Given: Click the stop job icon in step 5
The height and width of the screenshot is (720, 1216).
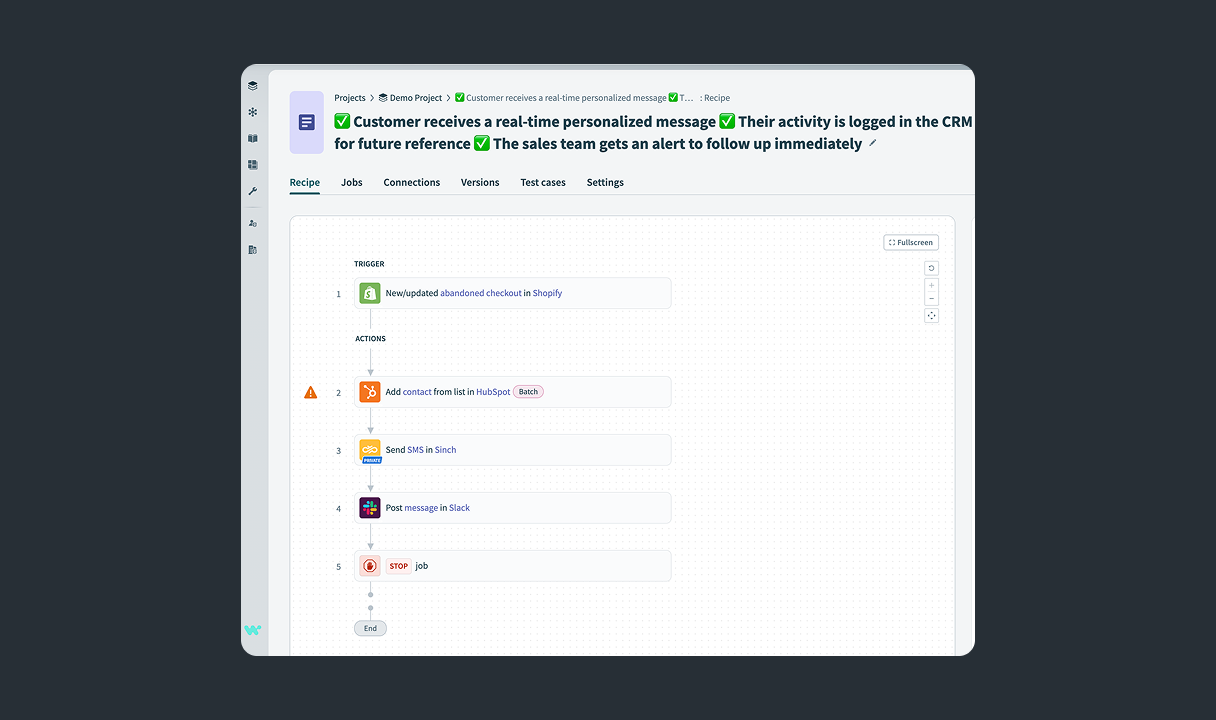Looking at the screenshot, I should (x=370, y=566).
